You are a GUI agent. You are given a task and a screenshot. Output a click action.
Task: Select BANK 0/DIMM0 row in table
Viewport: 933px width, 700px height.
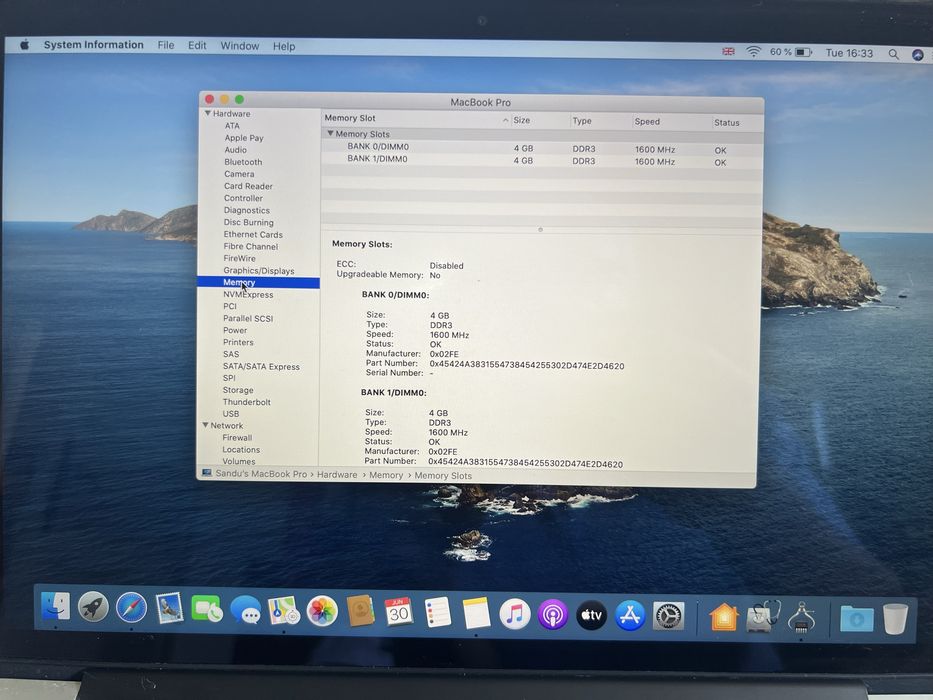[x=542, y=148]
